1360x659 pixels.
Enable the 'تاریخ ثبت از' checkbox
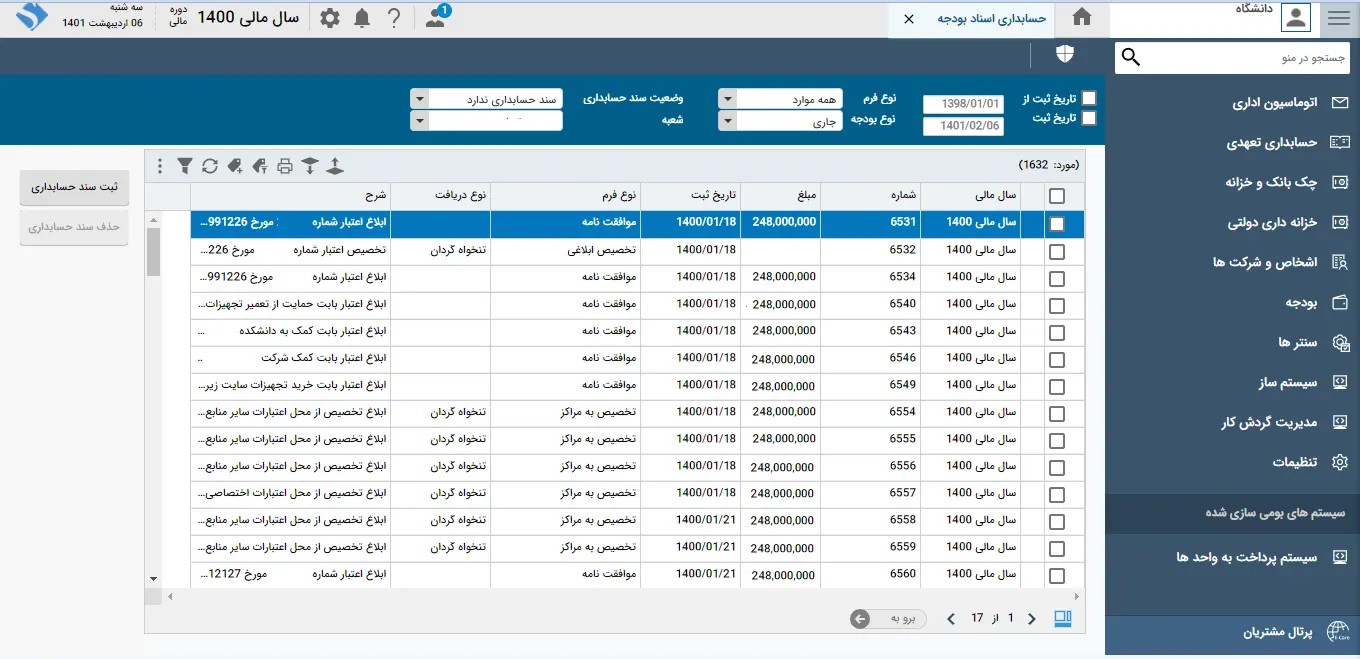point(1089,98)
